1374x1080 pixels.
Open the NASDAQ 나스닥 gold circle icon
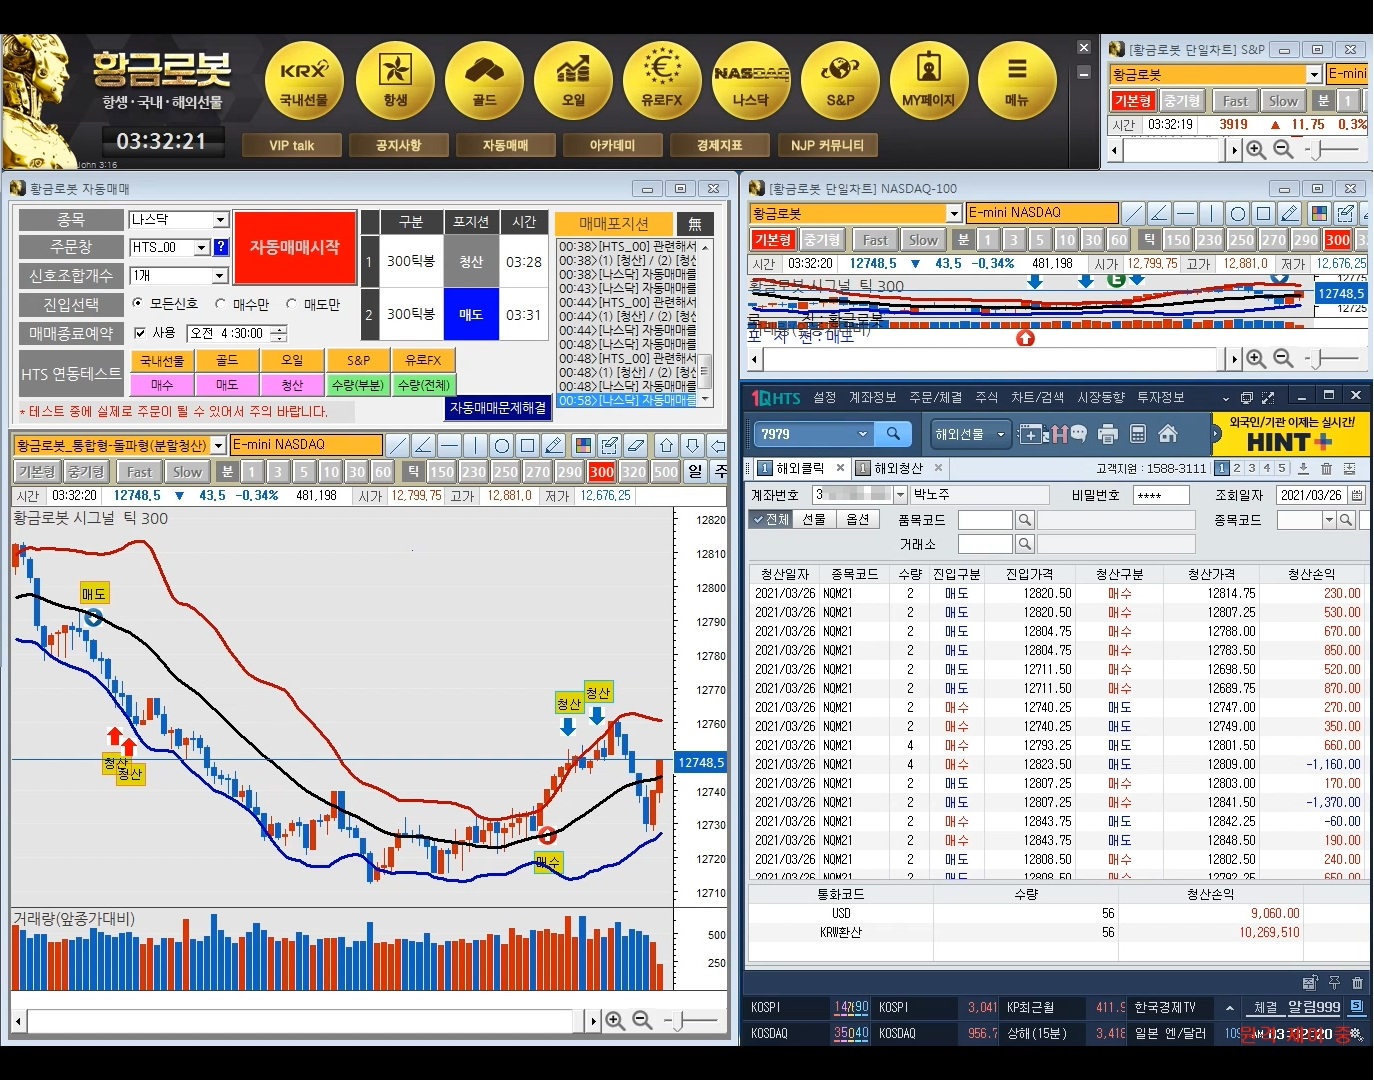click(751, 82)
